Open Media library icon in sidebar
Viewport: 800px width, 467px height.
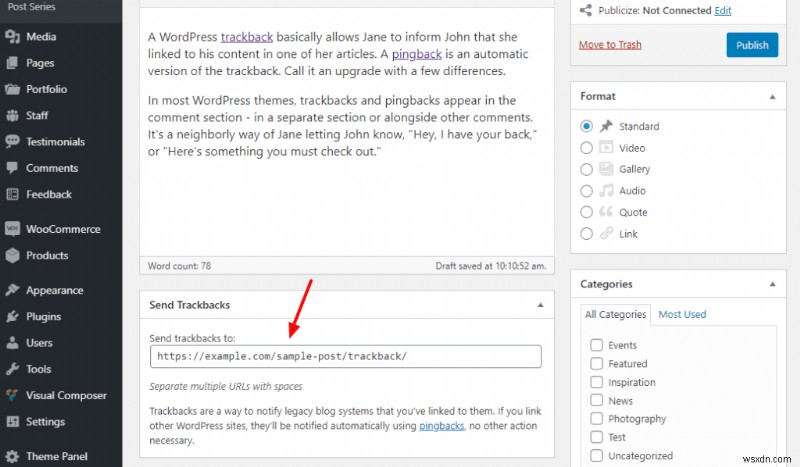pyautogui.click(x=12, y=37)
